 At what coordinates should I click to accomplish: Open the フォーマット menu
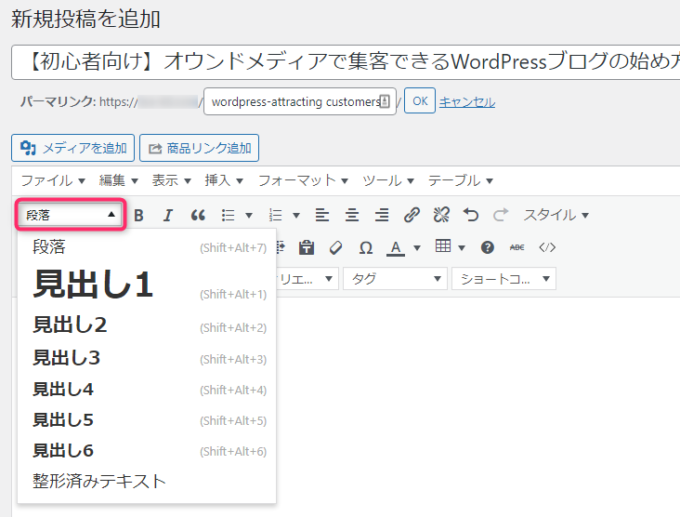(x=303, y=180)
